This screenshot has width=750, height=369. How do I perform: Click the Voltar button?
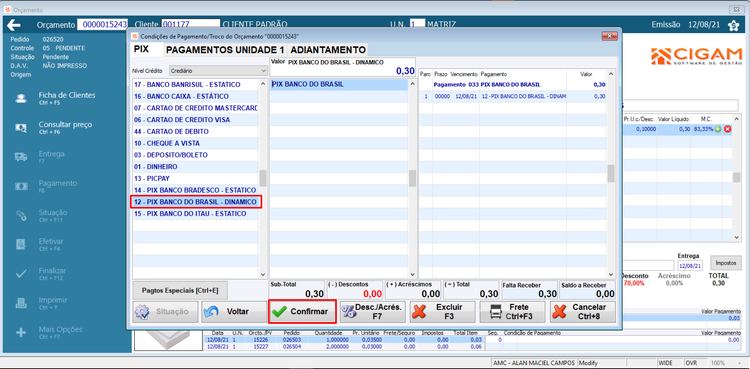(234, 312)
